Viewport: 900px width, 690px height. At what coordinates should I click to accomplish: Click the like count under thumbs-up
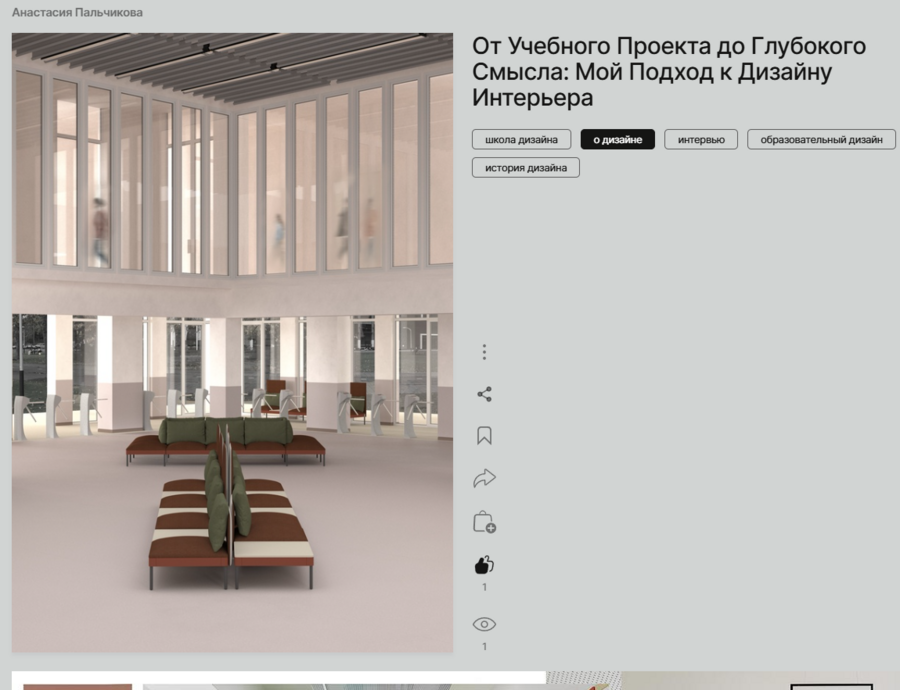(x=484, y=587)
